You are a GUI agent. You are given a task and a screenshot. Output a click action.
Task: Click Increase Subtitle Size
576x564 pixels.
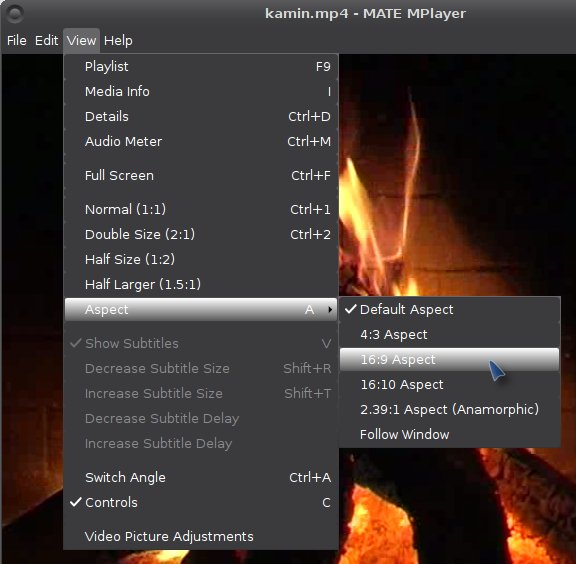[201, 394]
